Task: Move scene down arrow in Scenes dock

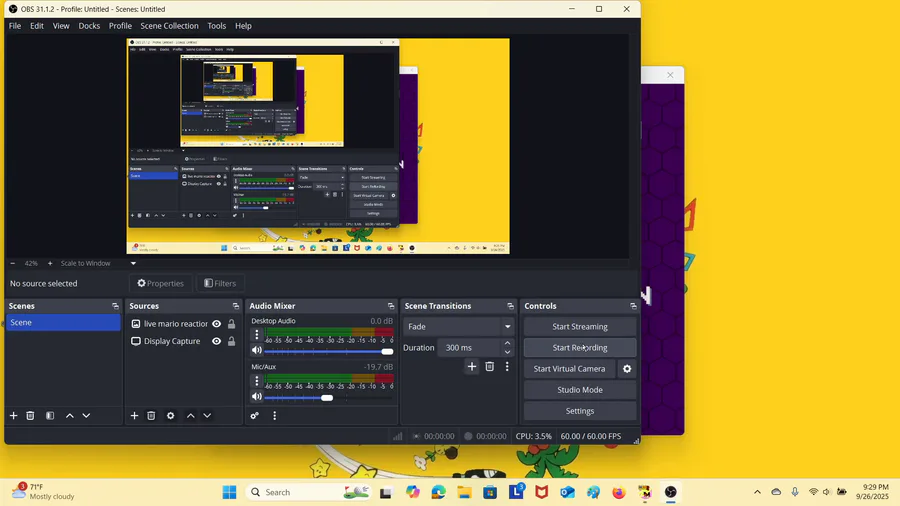Action: click(86, 415)
